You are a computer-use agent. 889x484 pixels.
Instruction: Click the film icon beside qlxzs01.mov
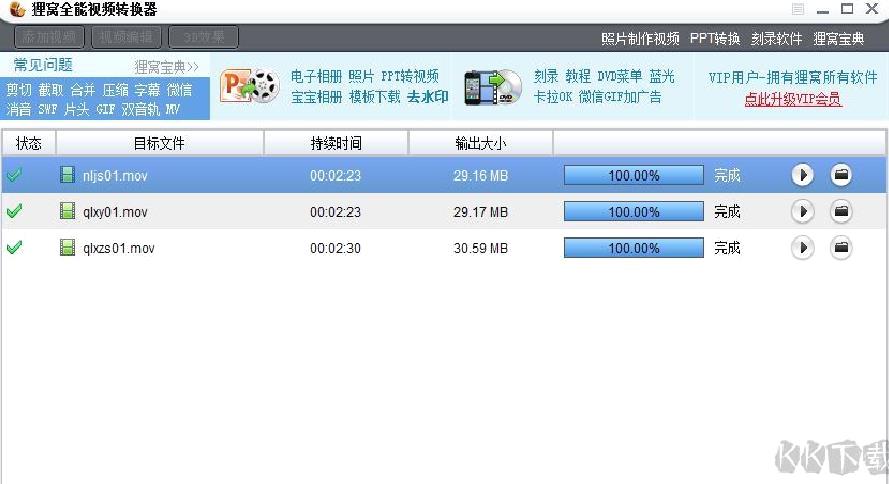[67, 248]
